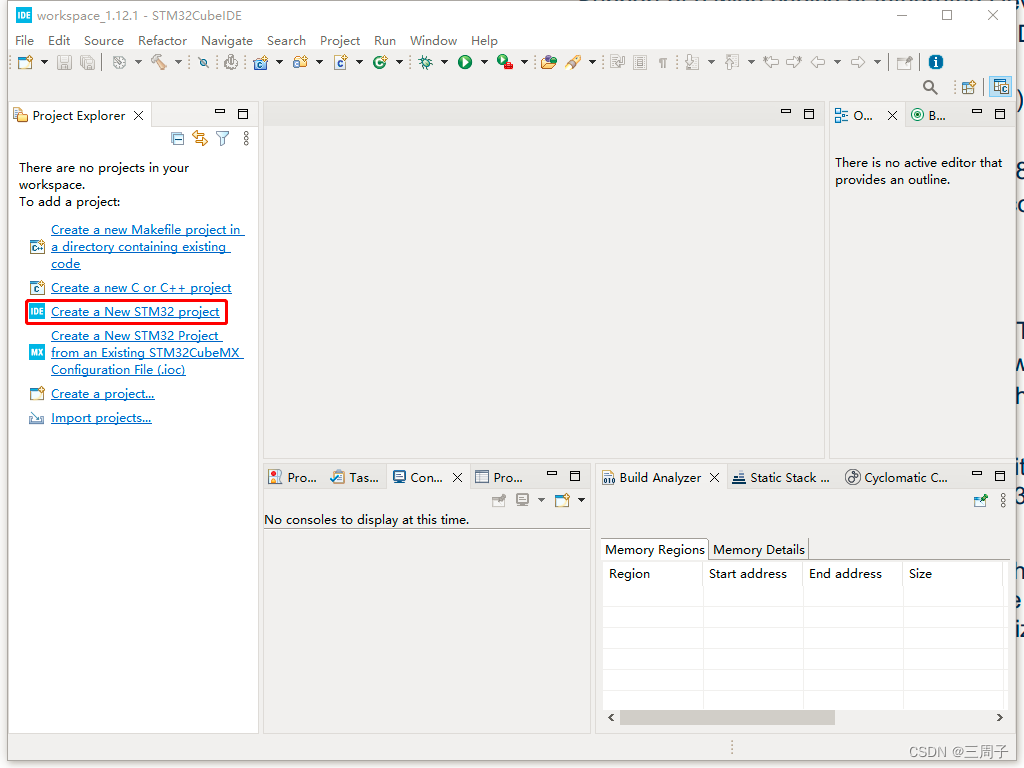This screenshot has width=1024, height=768.
Task: Click the Build Analyzer horizontal scrollbar thumb
Action: coord(727,718)
